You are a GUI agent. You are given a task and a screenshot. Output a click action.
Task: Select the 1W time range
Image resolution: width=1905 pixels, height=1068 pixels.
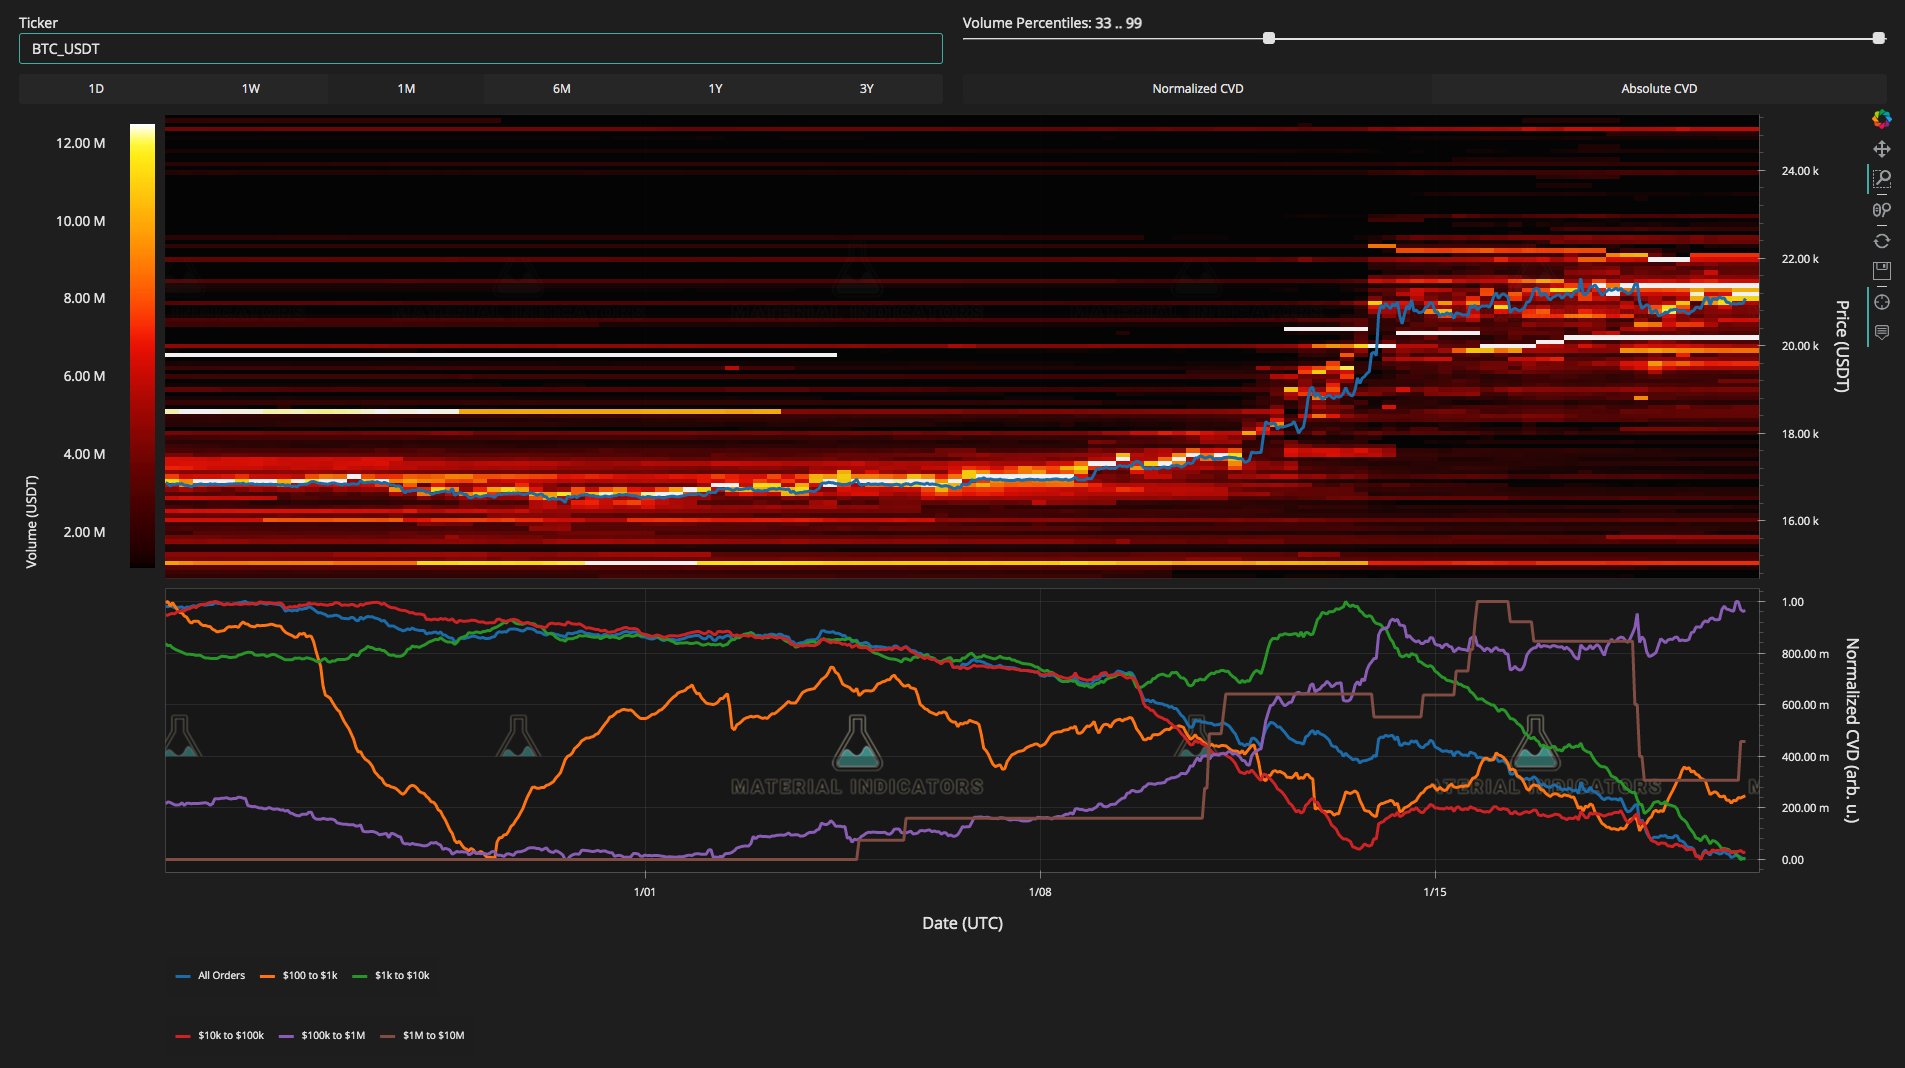251,89
